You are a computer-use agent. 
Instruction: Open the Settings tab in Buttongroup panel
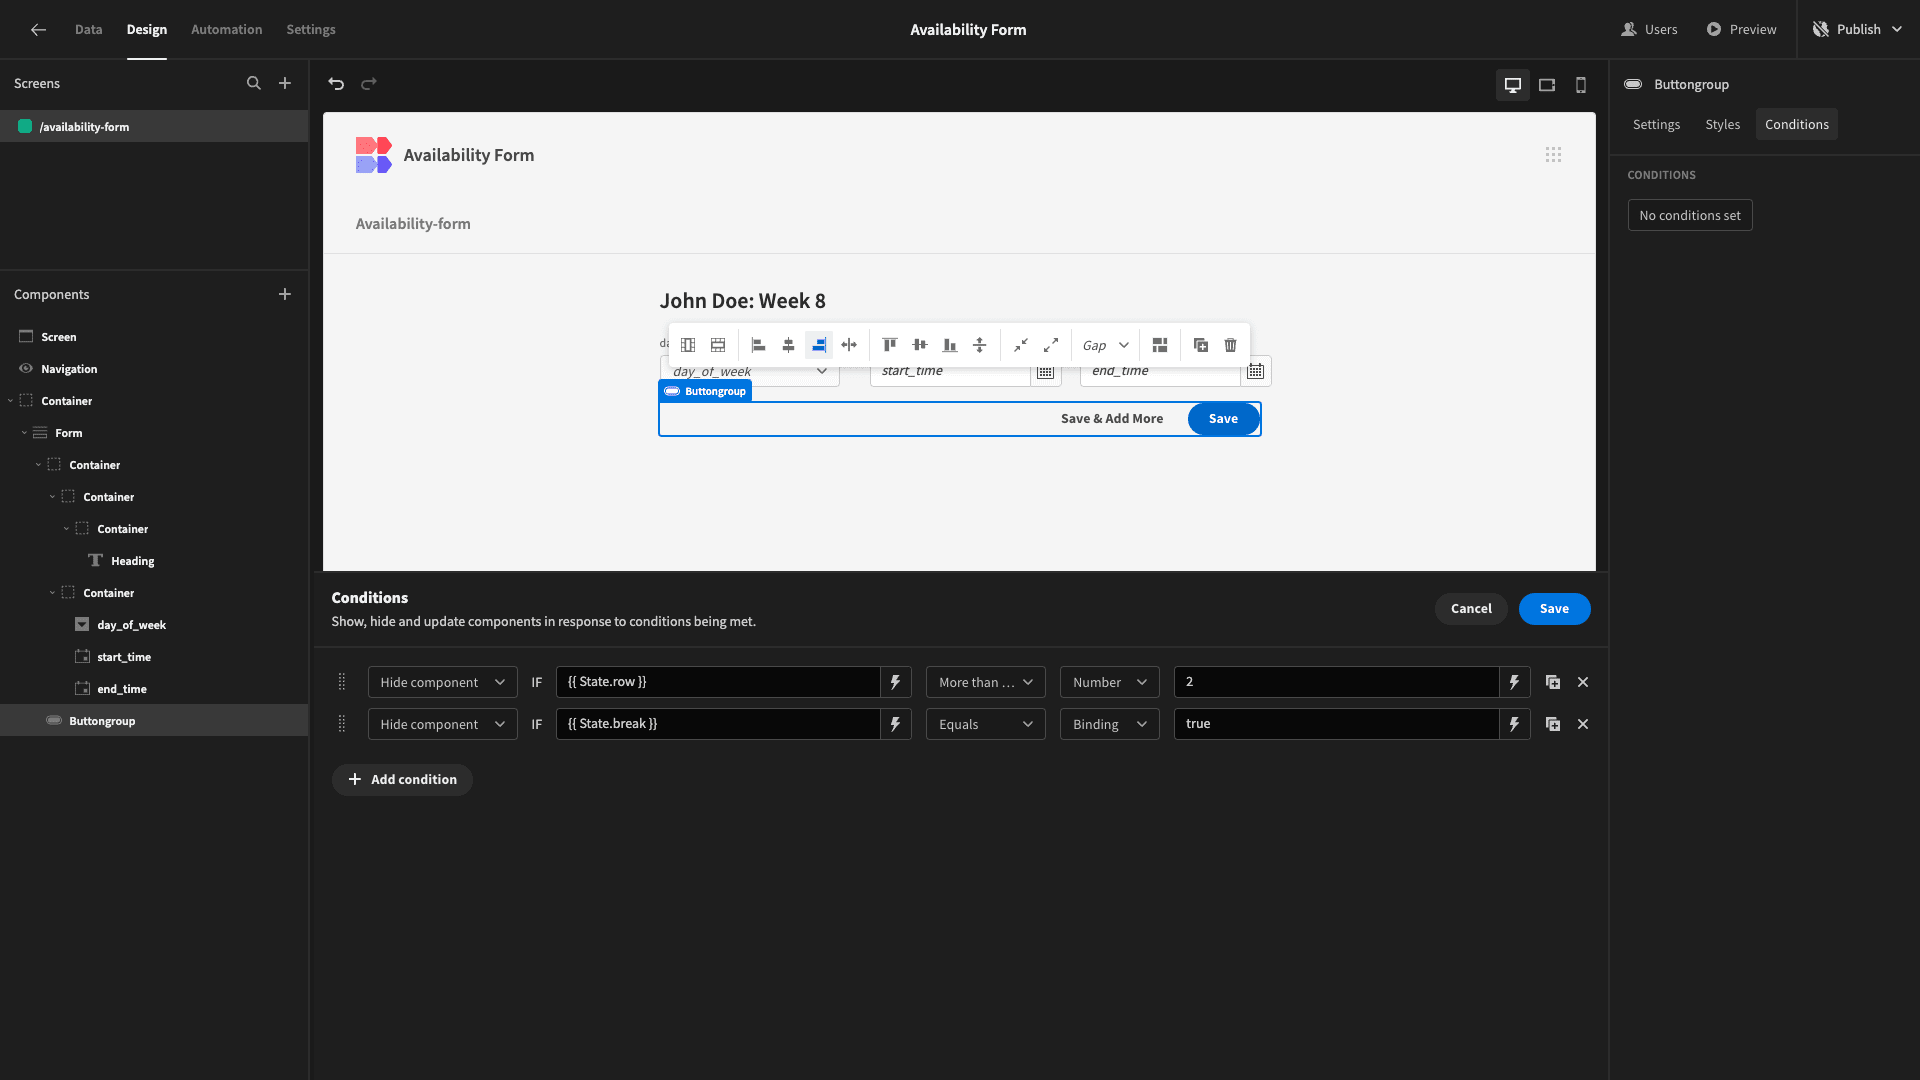[1657, 125]
